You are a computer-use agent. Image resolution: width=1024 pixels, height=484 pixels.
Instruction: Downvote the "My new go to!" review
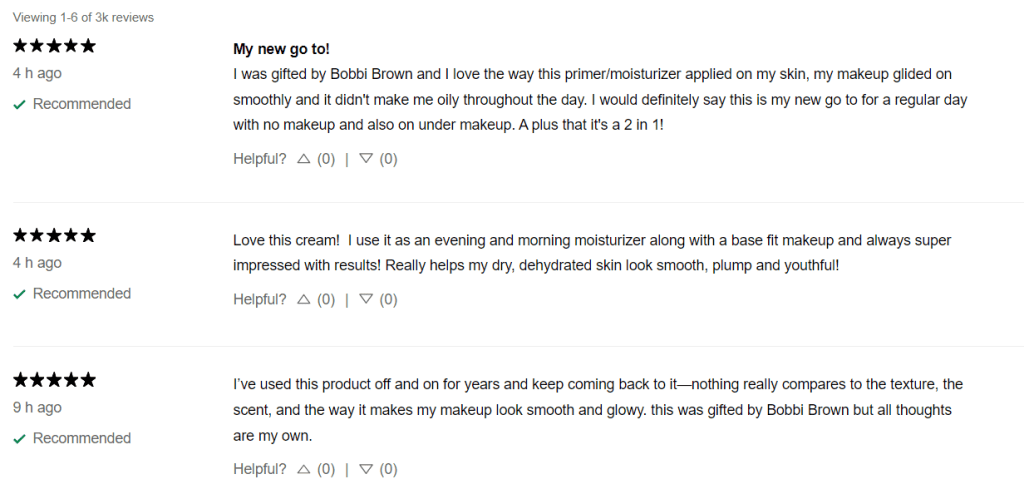[x=366, y=158]
